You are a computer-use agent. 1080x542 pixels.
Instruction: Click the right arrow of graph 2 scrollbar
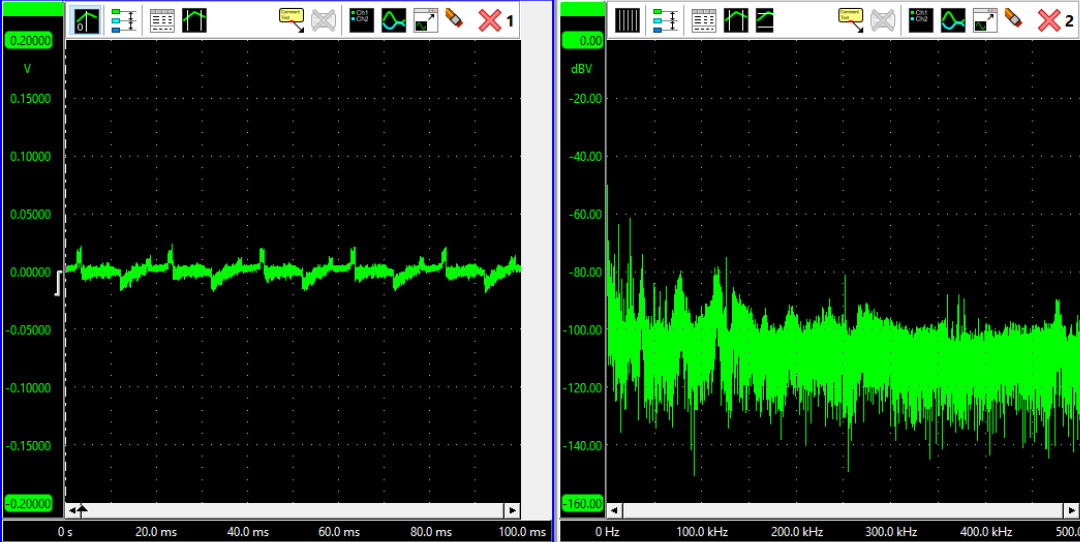(x=1071, y=510)
